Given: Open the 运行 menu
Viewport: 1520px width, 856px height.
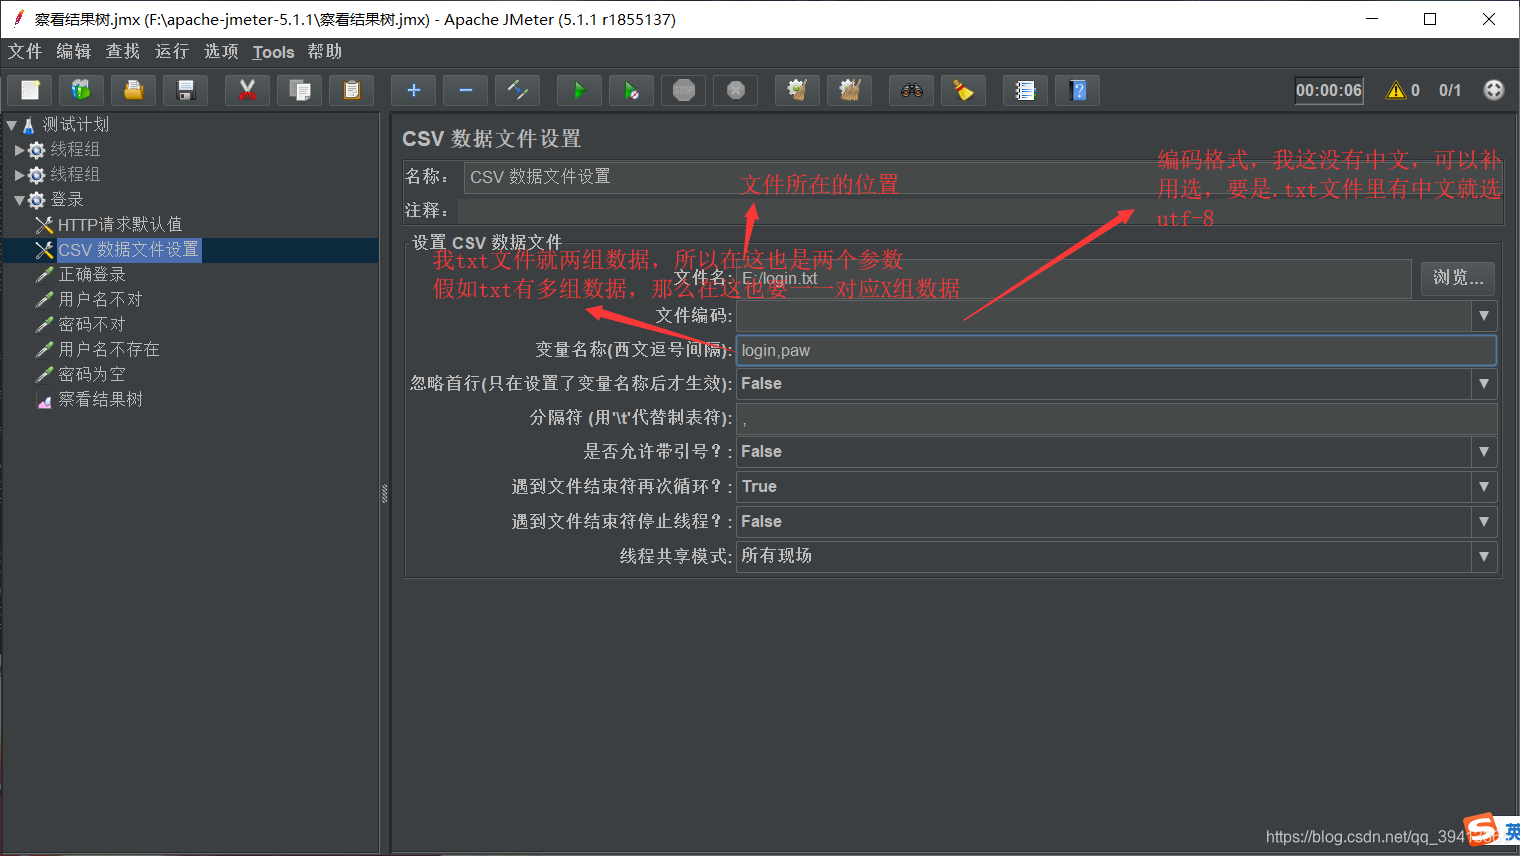Looking at the screenshot, I should pyautogui.click(x=172, y=51).
